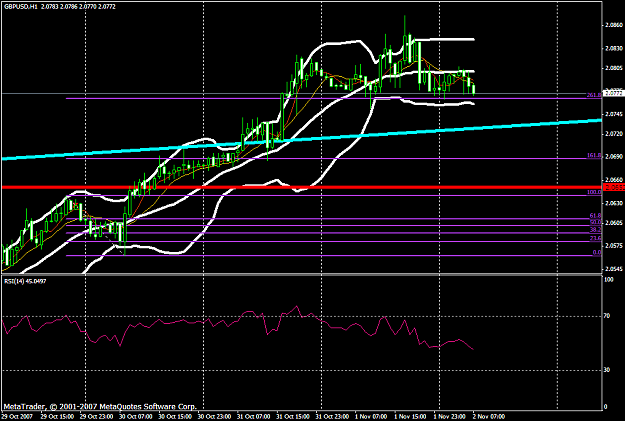Select the 100.0 Fibonacci level label

pyautogui.click(x=594, y=192)
